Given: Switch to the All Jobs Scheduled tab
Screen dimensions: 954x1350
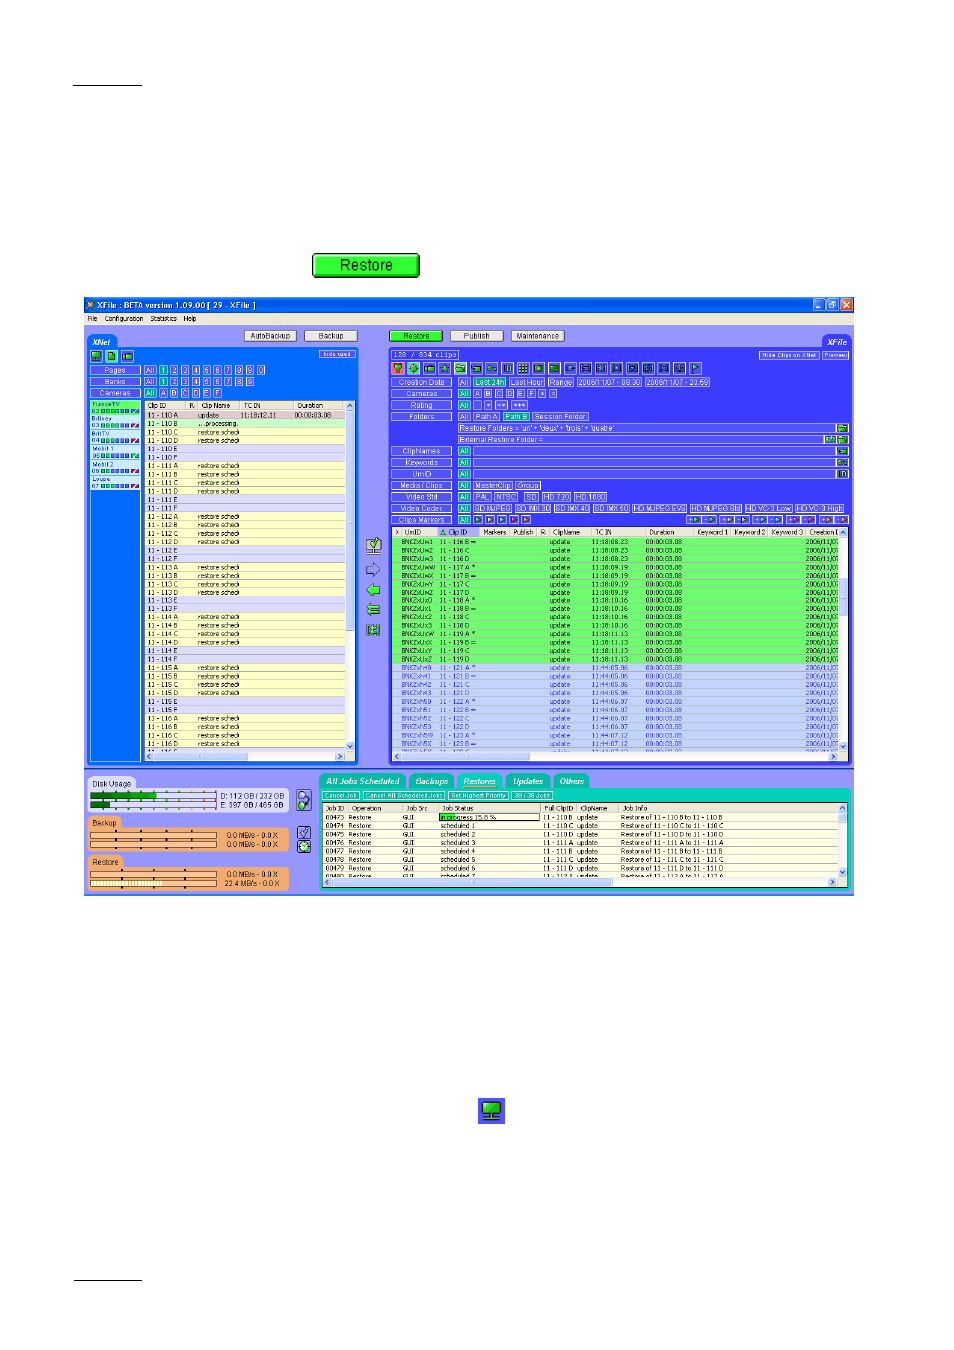Looking at the screenshot, I should point(363,781).
